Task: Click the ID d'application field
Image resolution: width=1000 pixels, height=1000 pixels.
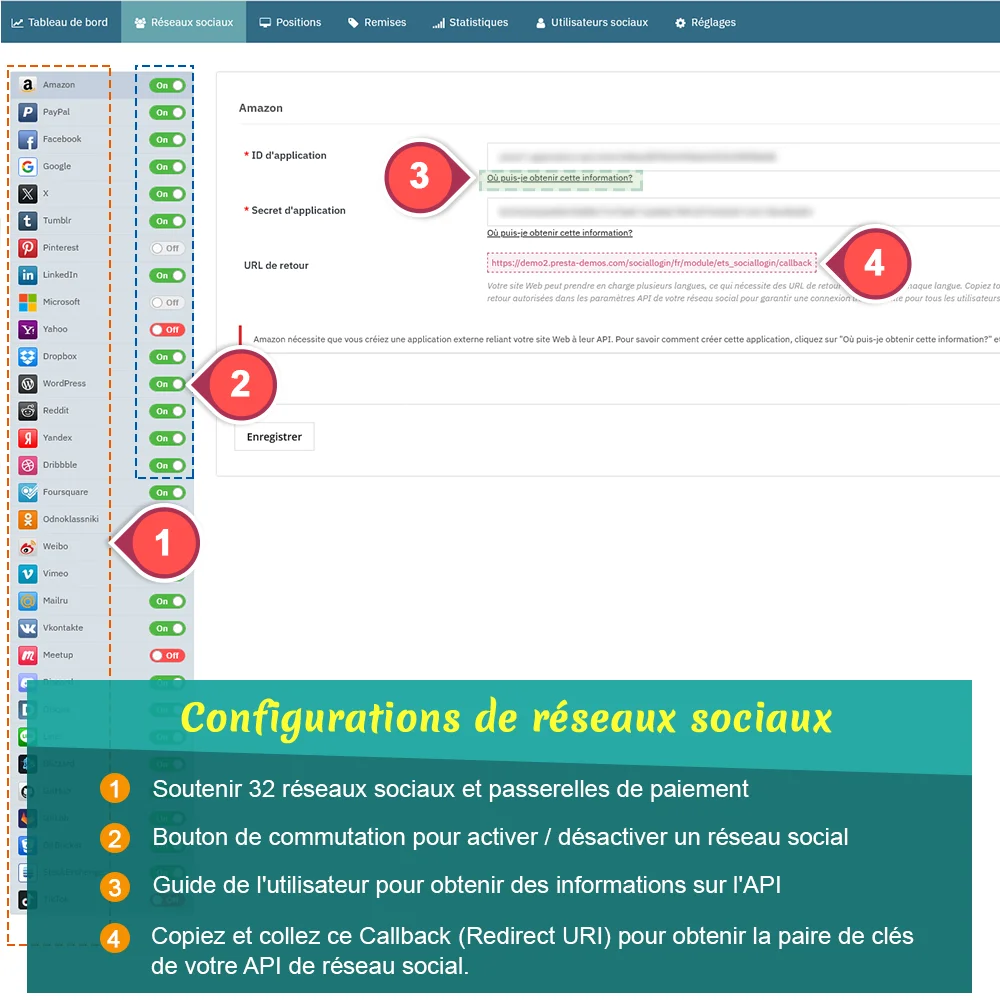Action: tap(743, 157)
